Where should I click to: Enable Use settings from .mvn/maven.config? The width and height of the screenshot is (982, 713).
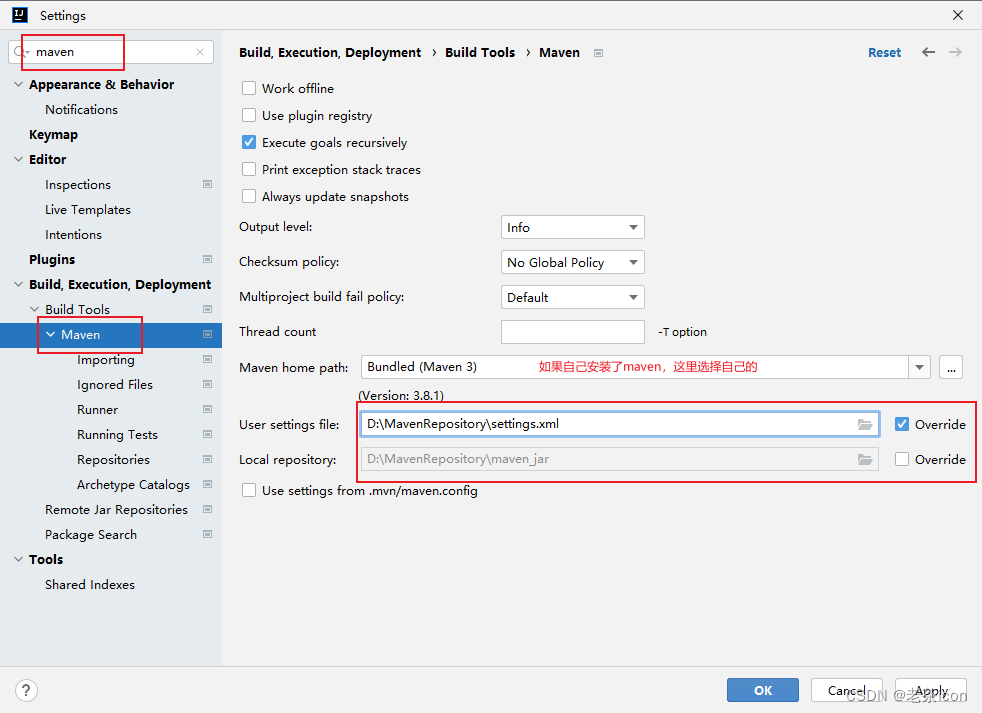249,490
